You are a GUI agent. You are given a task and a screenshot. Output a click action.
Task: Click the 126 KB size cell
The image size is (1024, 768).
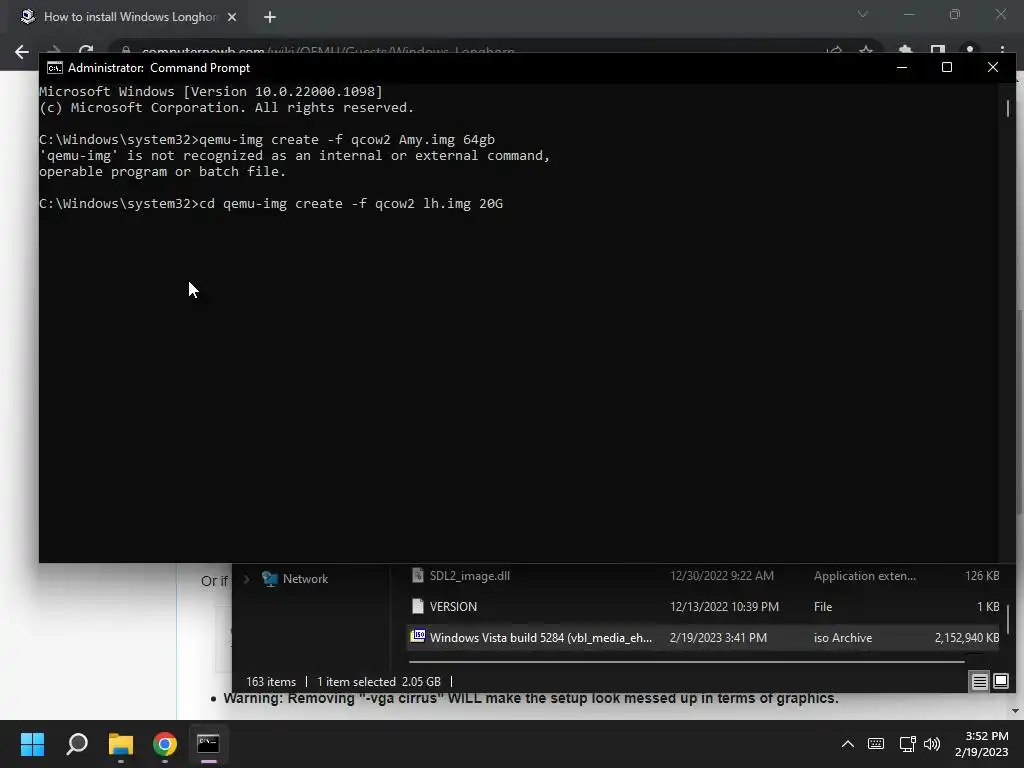982,576
